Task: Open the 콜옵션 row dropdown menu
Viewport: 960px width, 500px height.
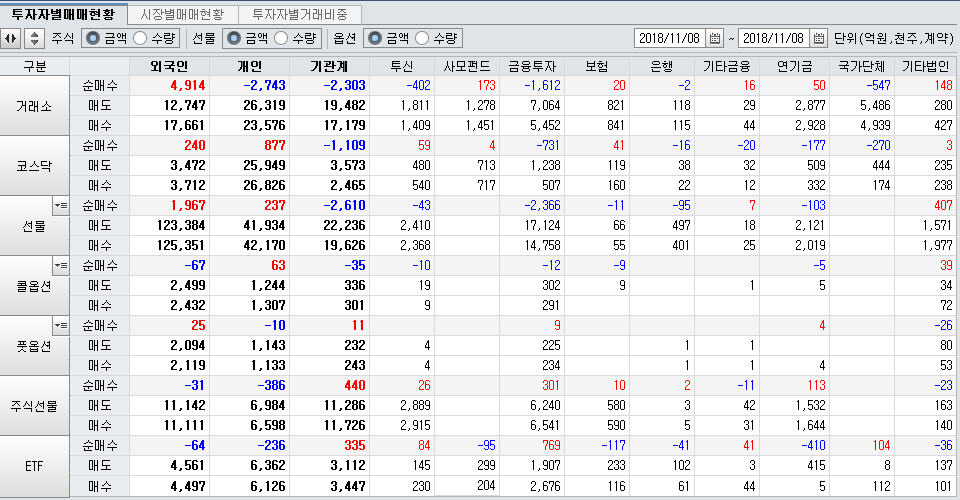Action: [61, 265]
